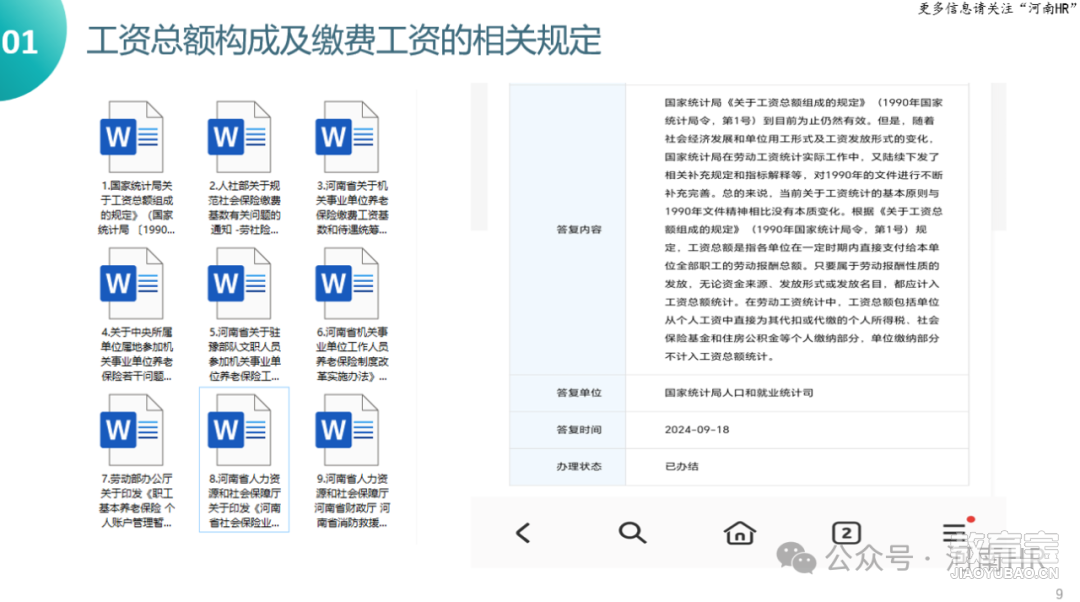Click the 答复时间 row label
The height and width of the screenshot is (602, 1080).
point(579,429)
